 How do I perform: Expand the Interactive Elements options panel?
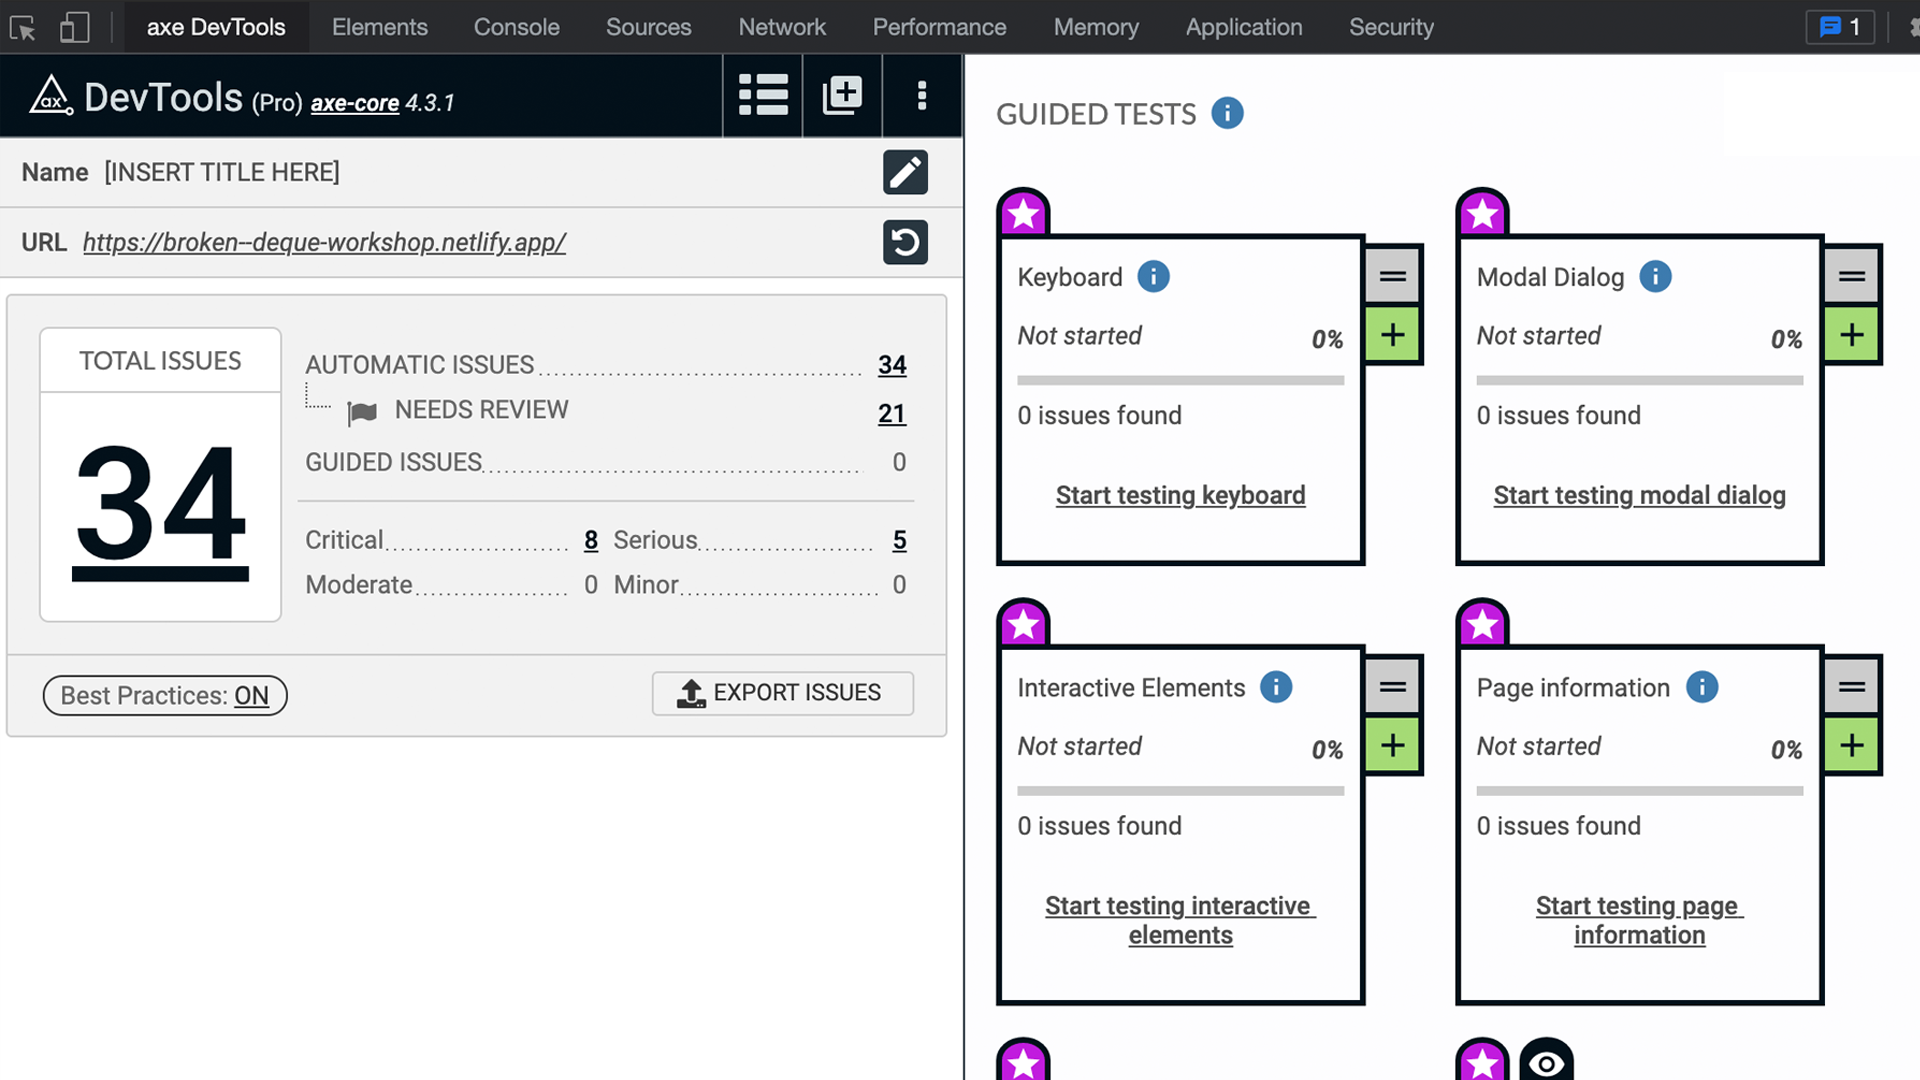click(1392, 686)
